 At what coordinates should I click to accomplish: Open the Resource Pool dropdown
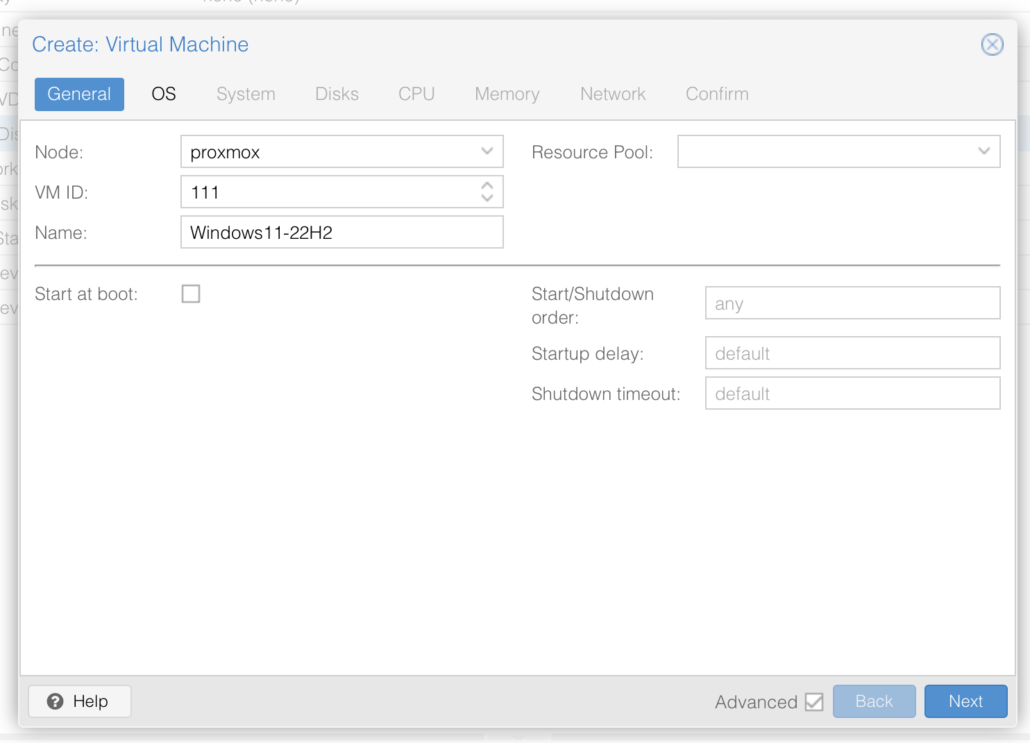click(983, 152)
